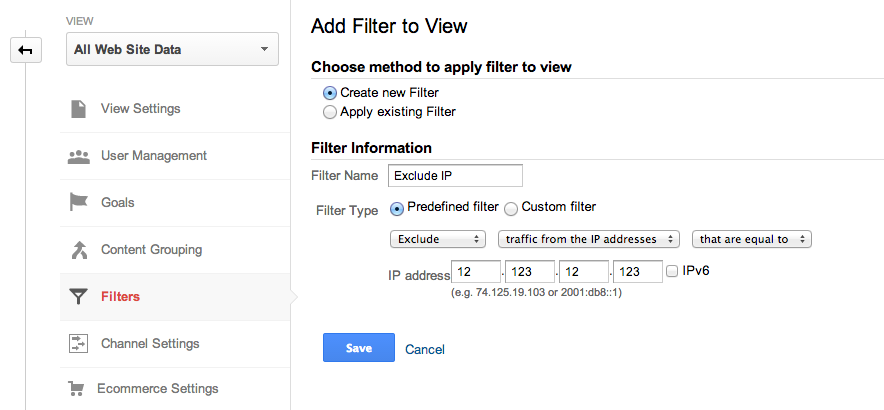This screenshot has width=884, height=410.
Task: Select the Apply existing Filter option
Action: point(330,112)
